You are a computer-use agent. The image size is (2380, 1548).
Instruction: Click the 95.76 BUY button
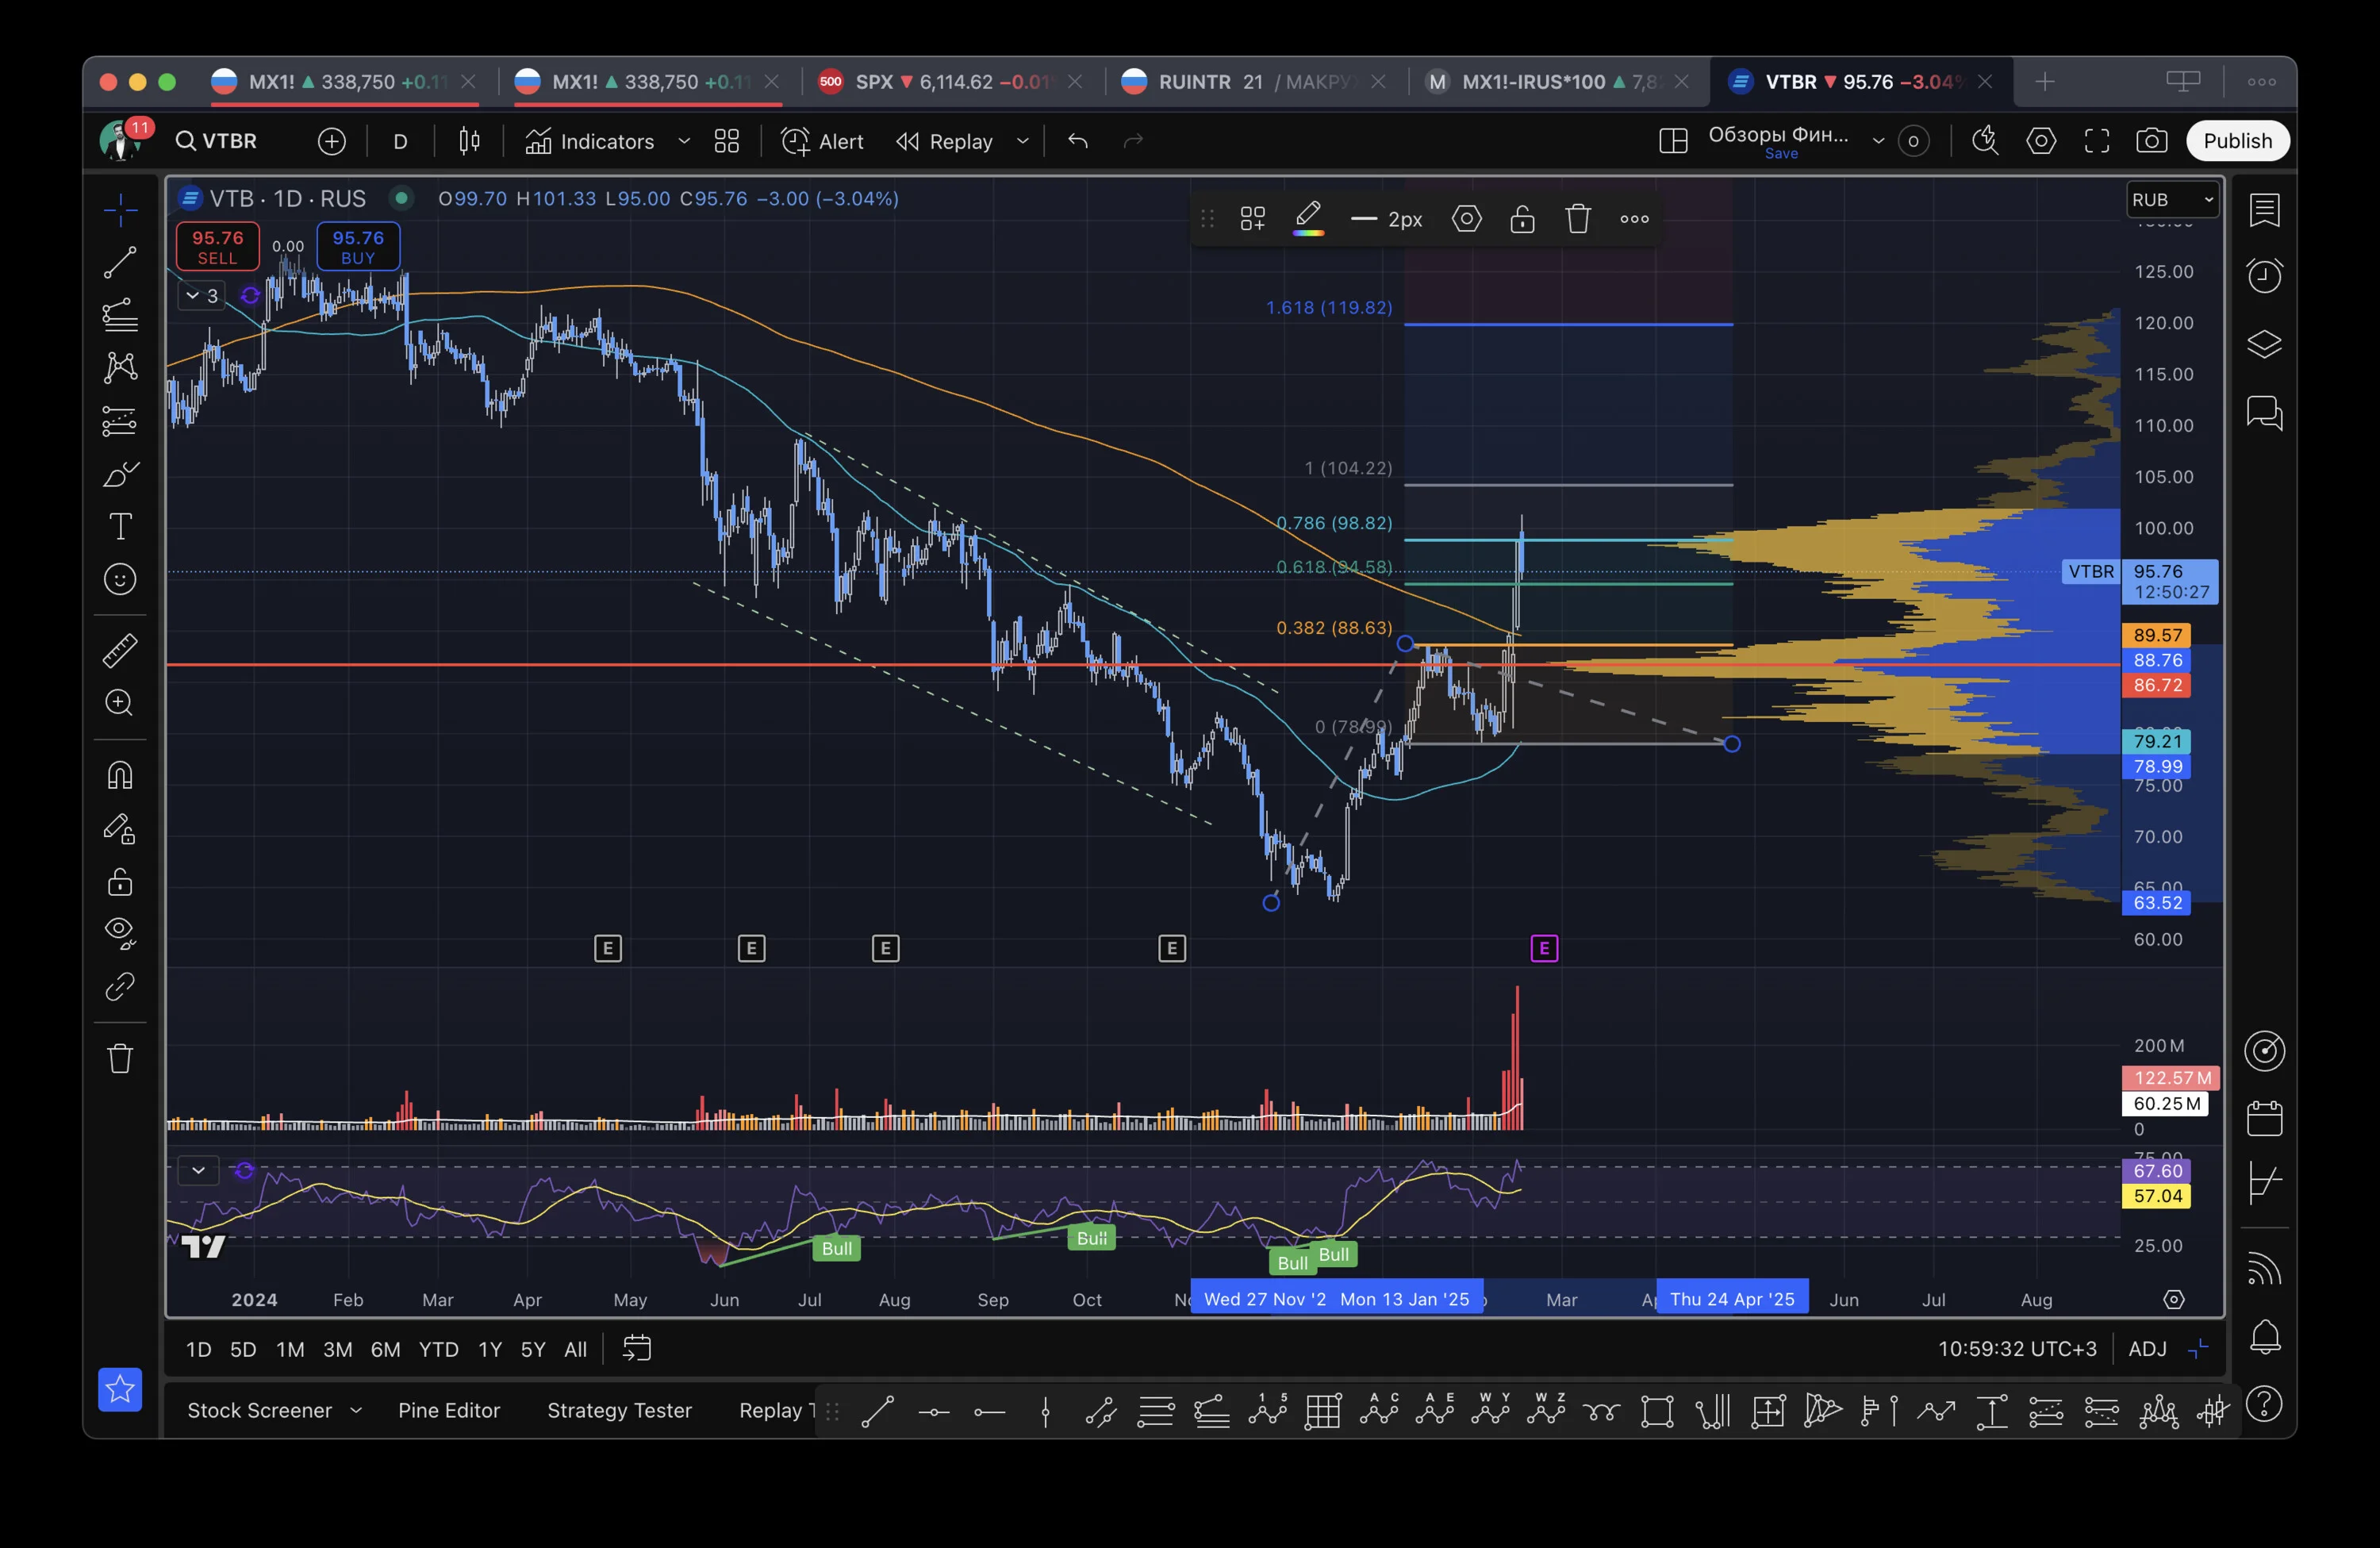click(358, 247)
